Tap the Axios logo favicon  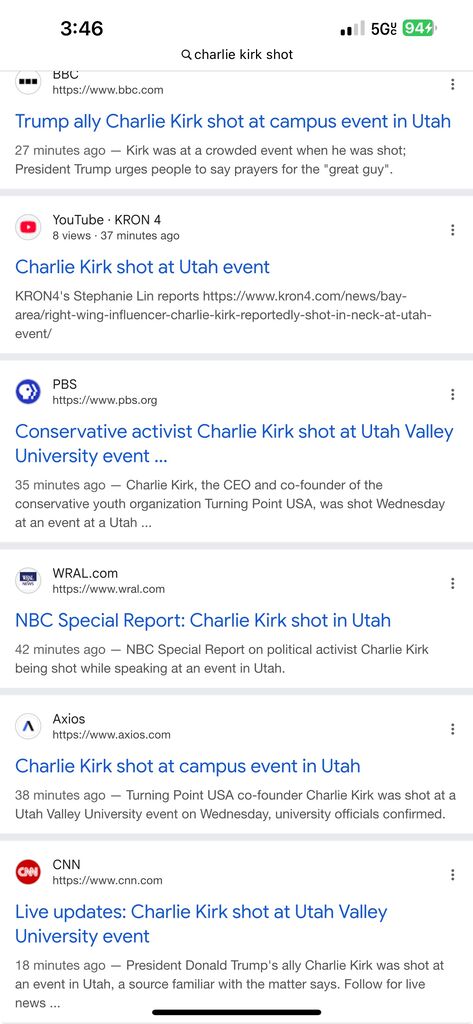tap(28, 726)
